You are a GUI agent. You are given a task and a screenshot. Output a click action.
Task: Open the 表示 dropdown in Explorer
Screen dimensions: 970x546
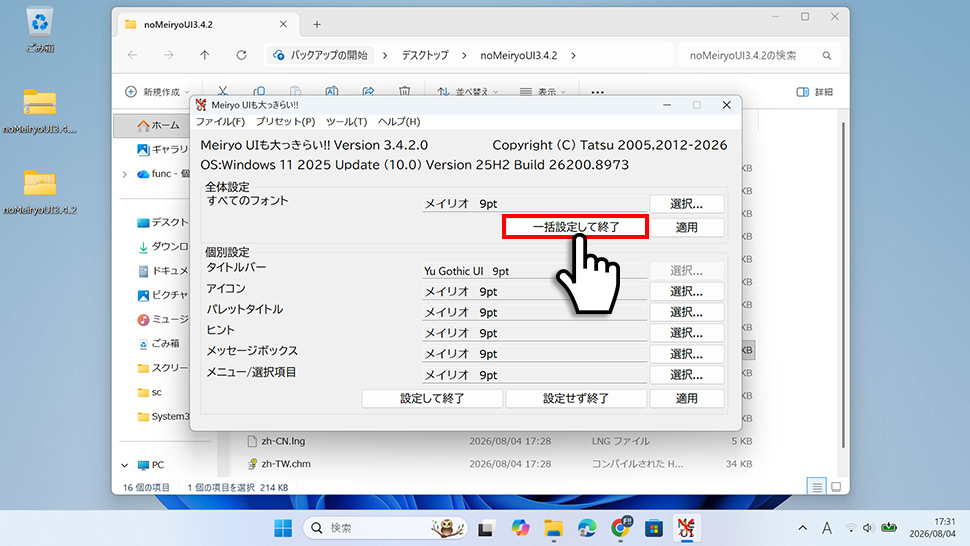[543, 92]
